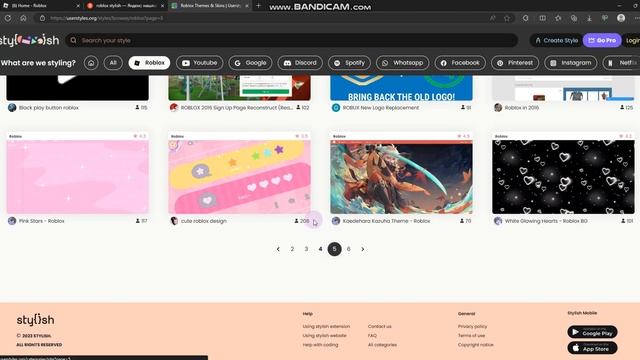Screen dimensions: 640x360
Task: Click current page 5 in pagination
Action: click(334, 249)
